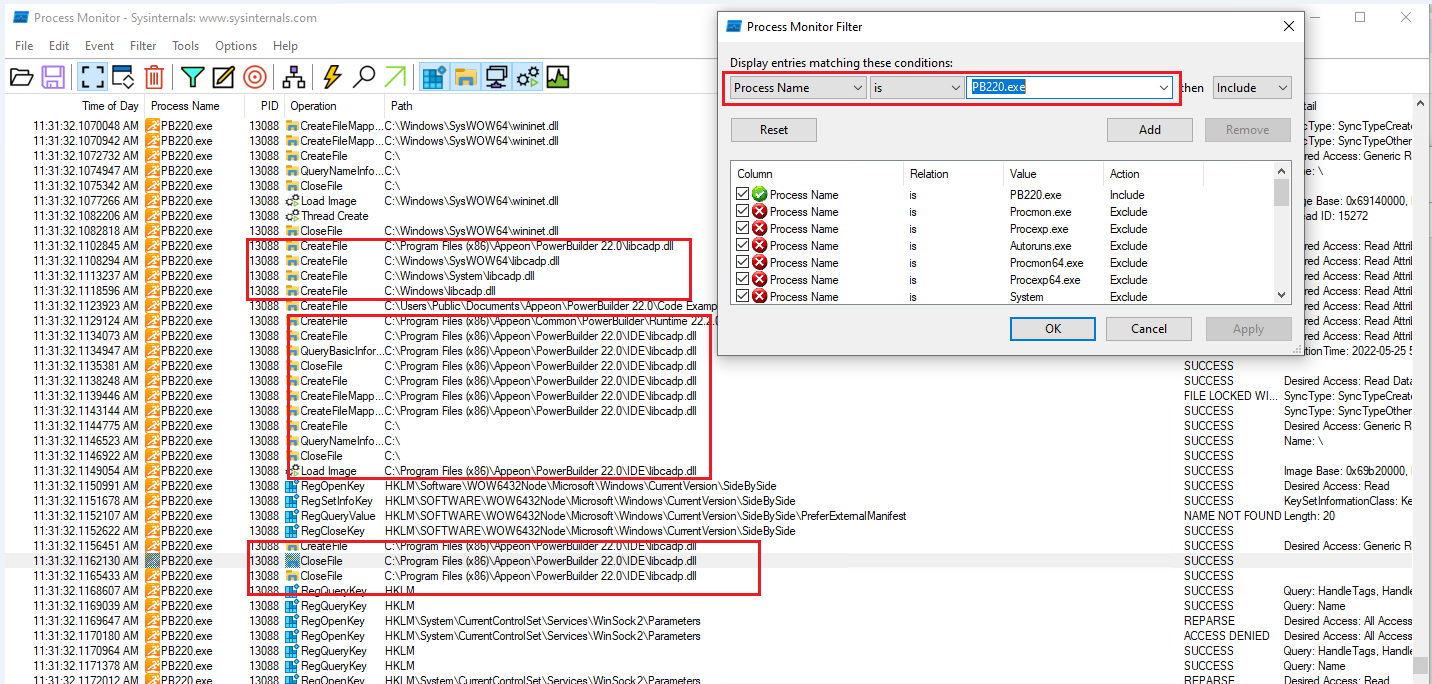This screenshot has height=684, width=1432.
Task: Cancel the Process Monitor Filter dialog
Action: pos(1149,329)
